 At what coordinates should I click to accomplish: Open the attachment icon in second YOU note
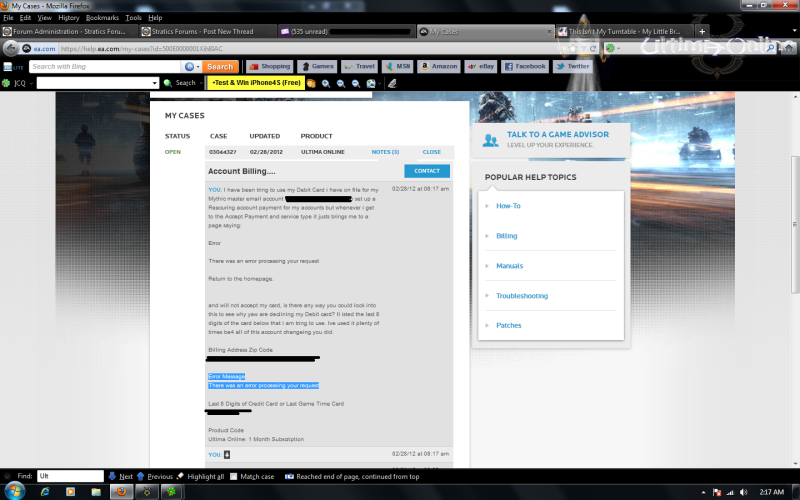(x=227, y=454)
